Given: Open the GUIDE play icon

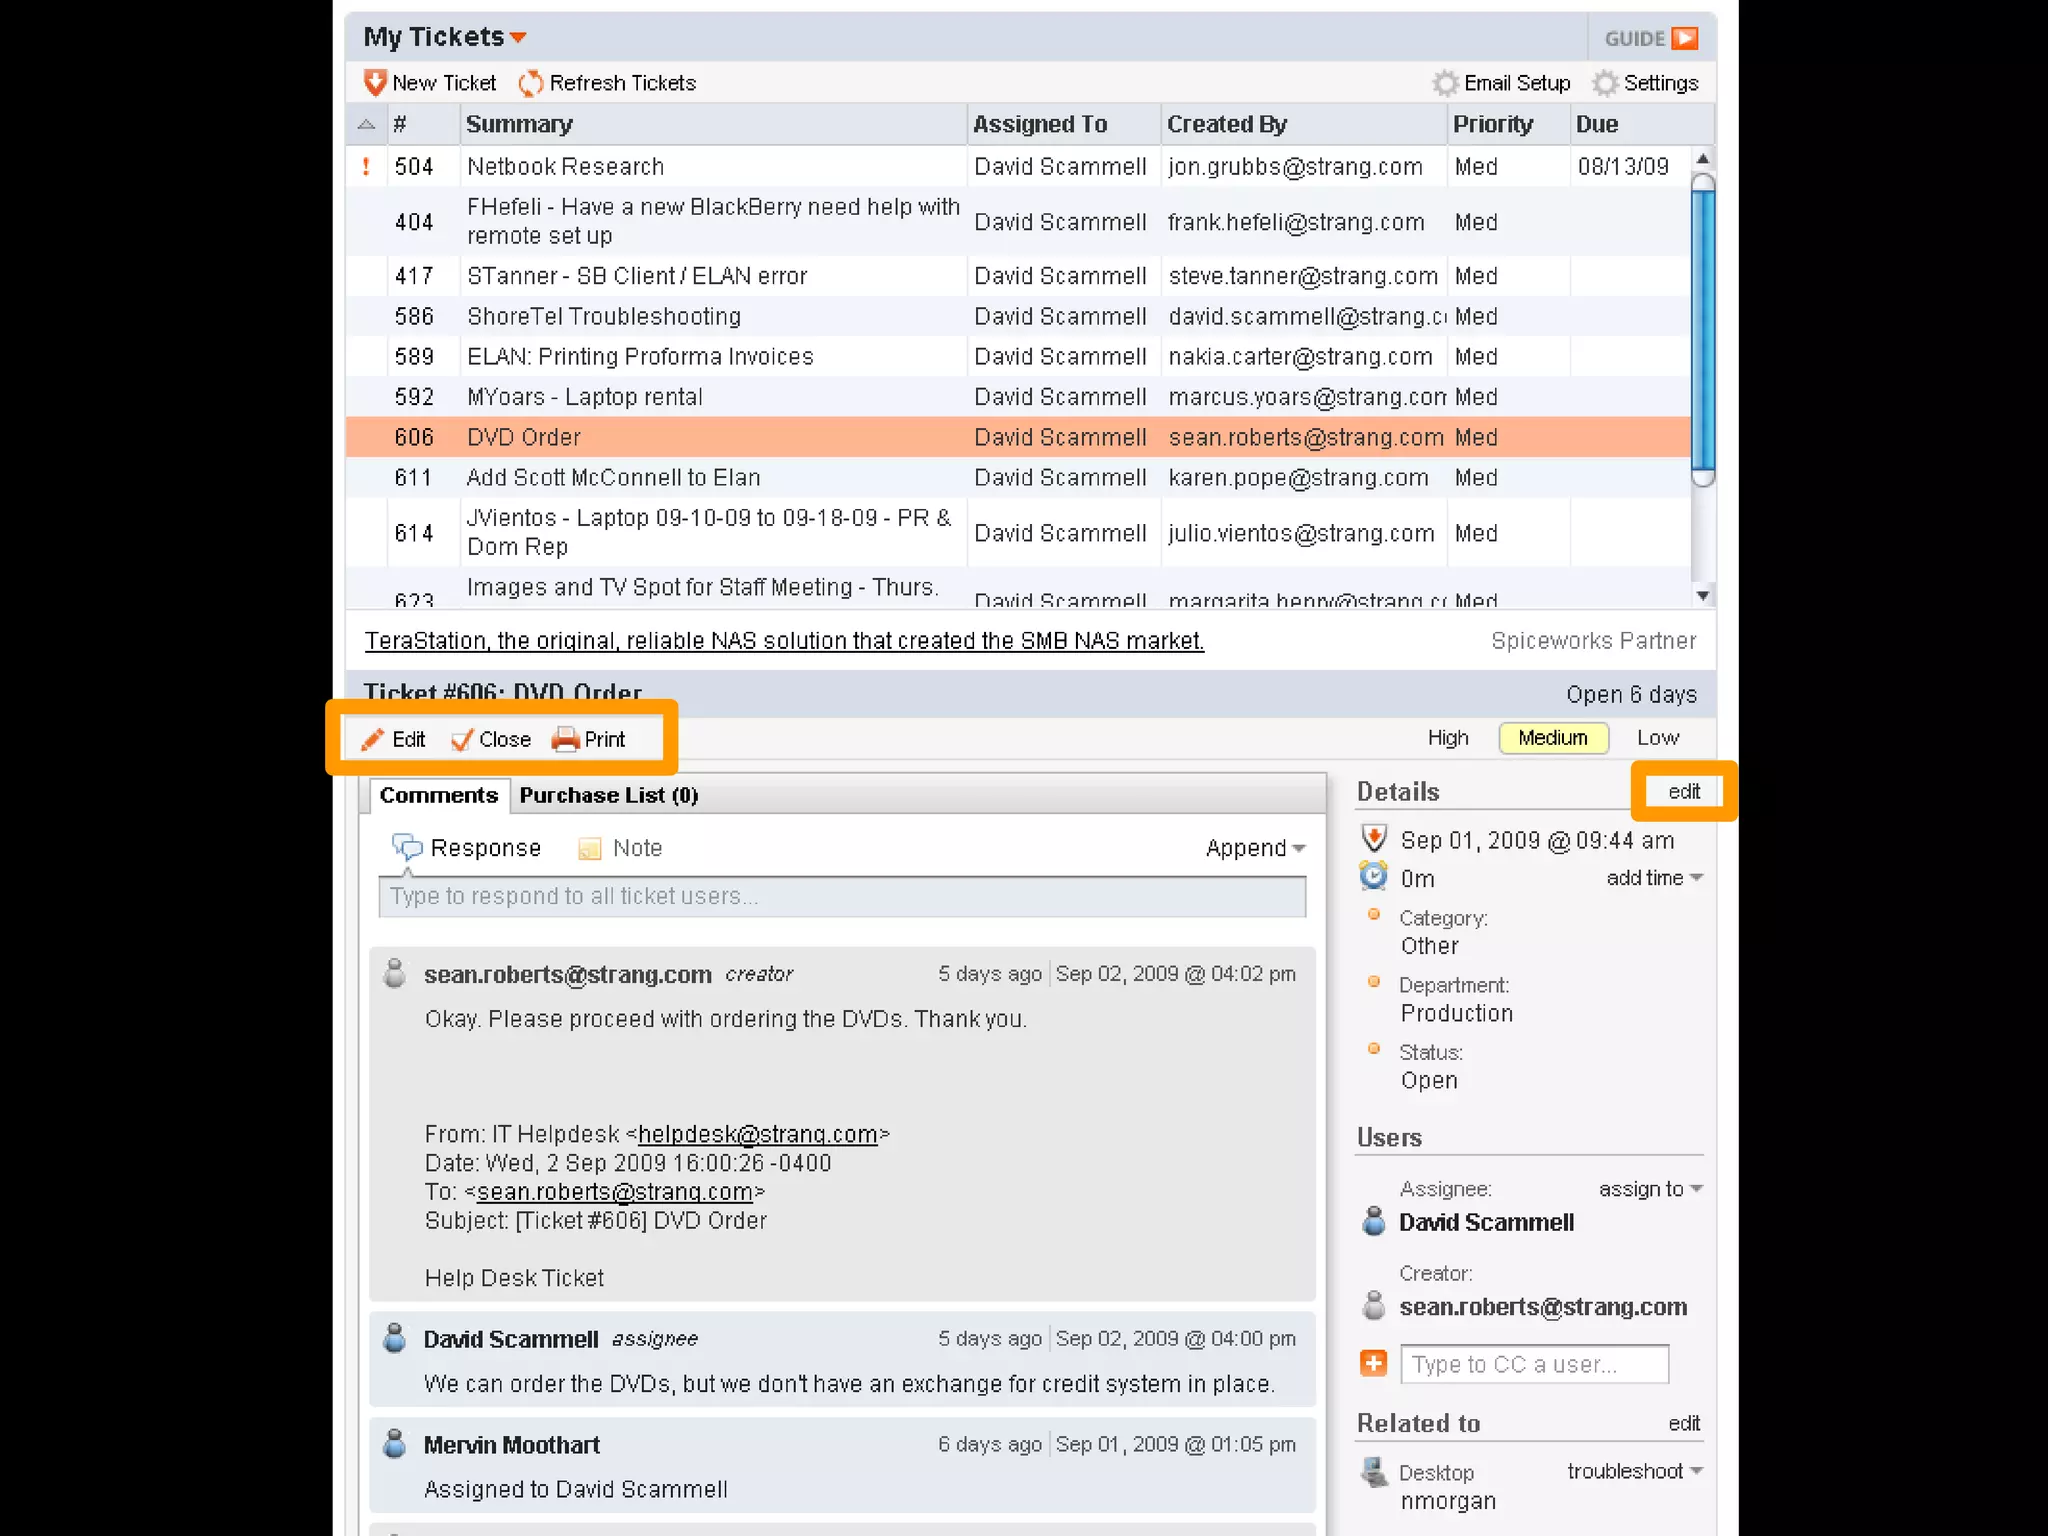Looking at the screenshot, I should point(1684,38).
